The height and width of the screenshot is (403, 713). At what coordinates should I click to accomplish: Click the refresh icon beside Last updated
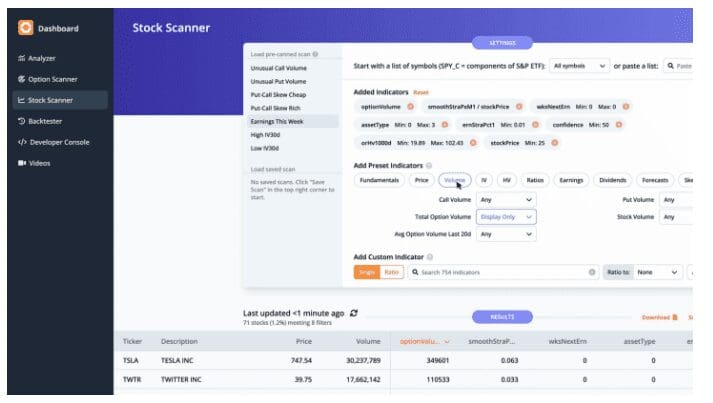click(x=354, y=313)
